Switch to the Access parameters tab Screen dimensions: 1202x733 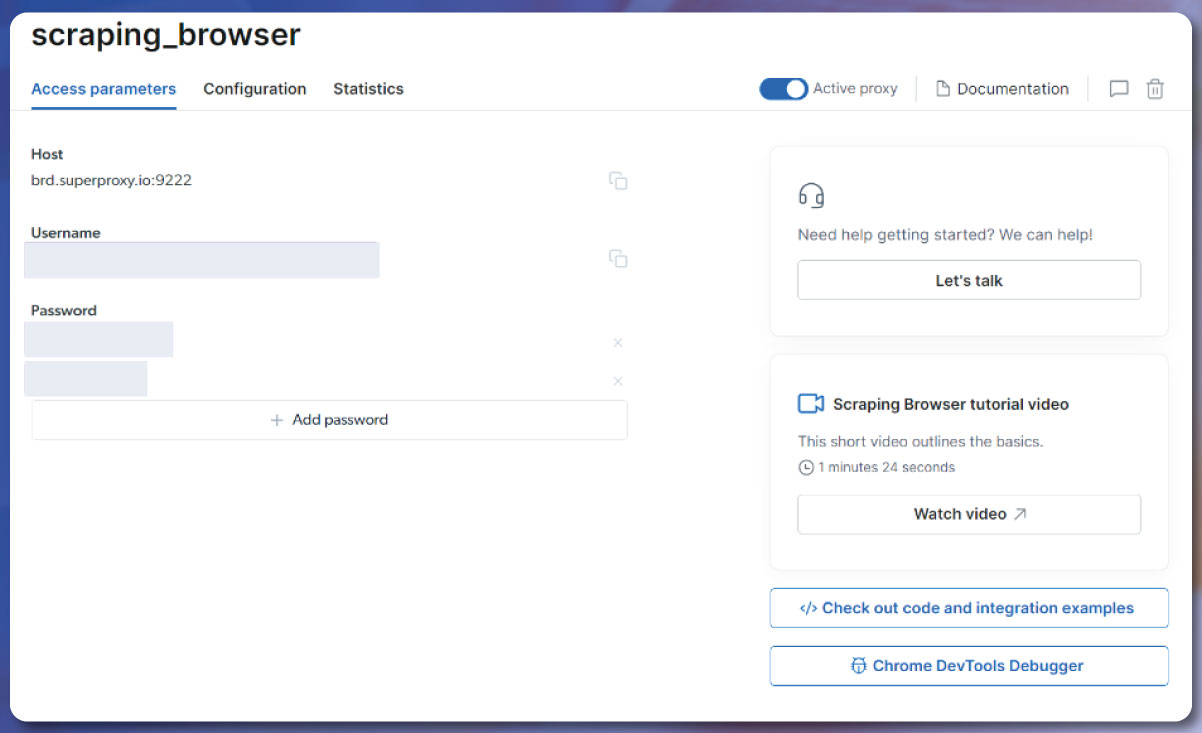point(104,89)
